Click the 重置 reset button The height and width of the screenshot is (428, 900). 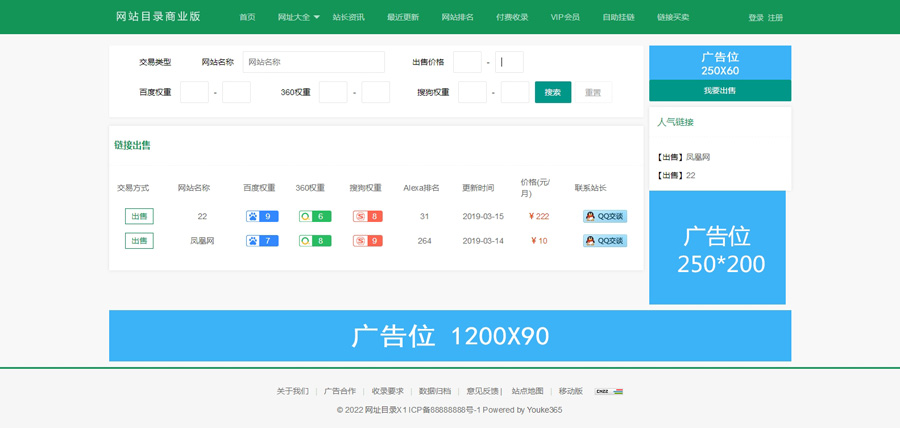pos(593,93)
